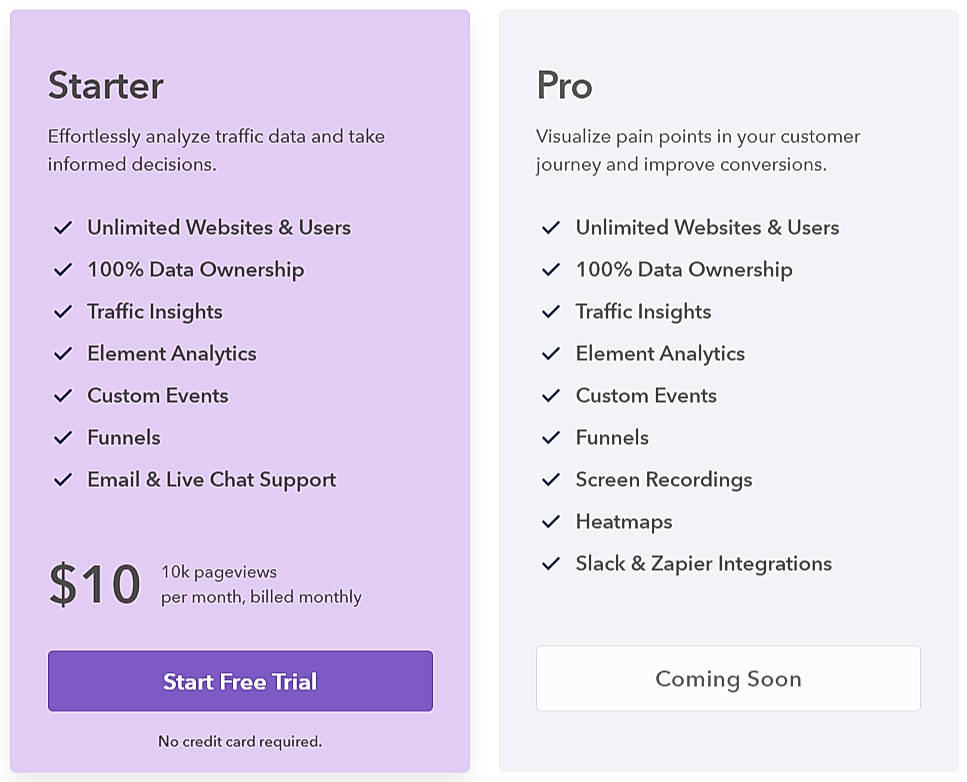Click checkmark beside Email & Live Chat Support

63,480
